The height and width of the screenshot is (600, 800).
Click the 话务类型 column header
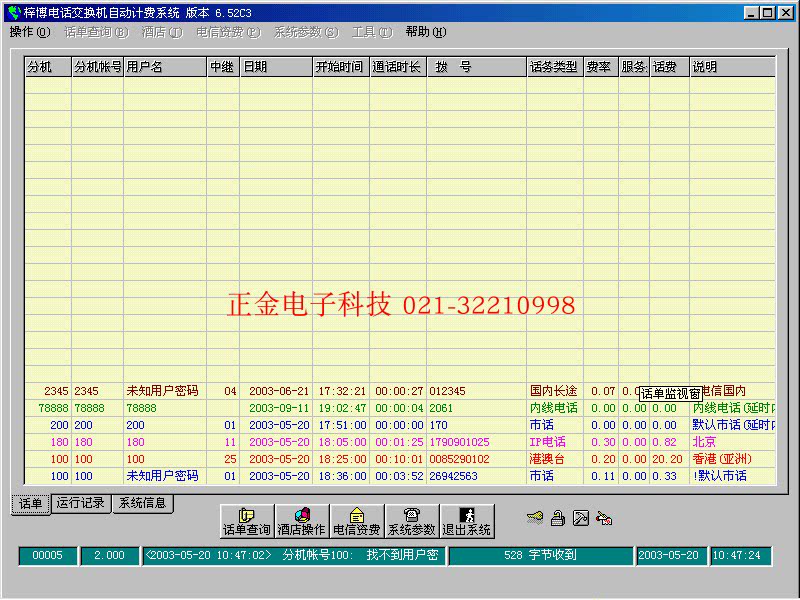click(553, 67)
